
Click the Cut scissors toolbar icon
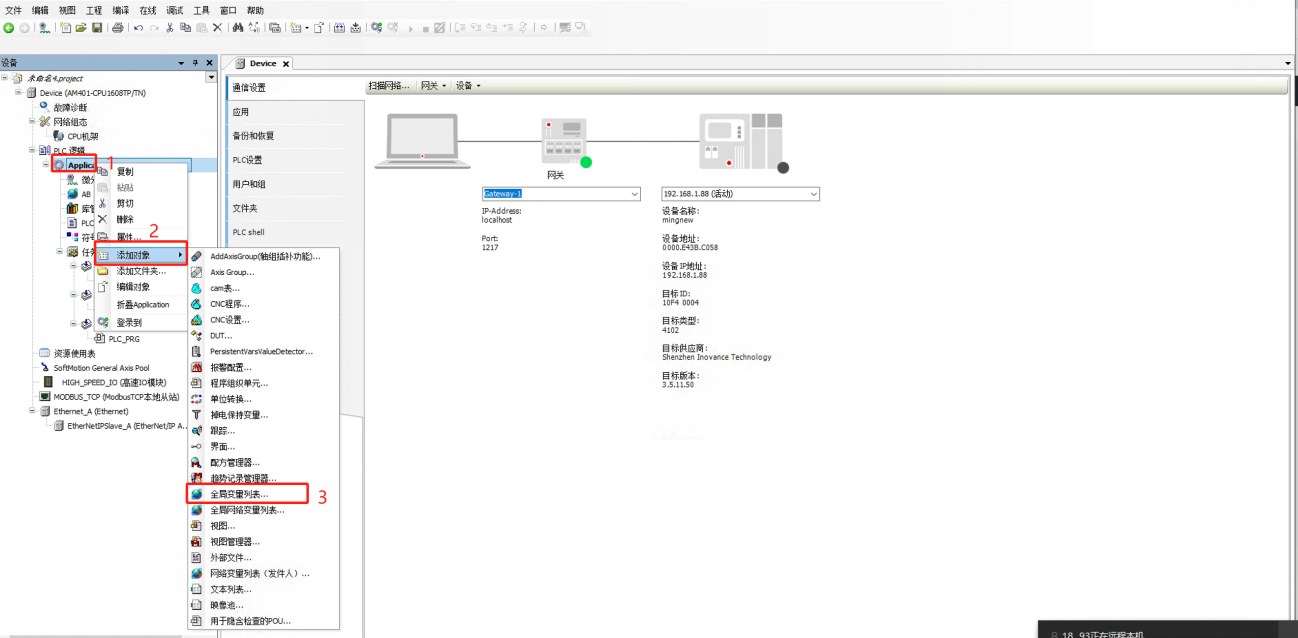tap(170, 28)
